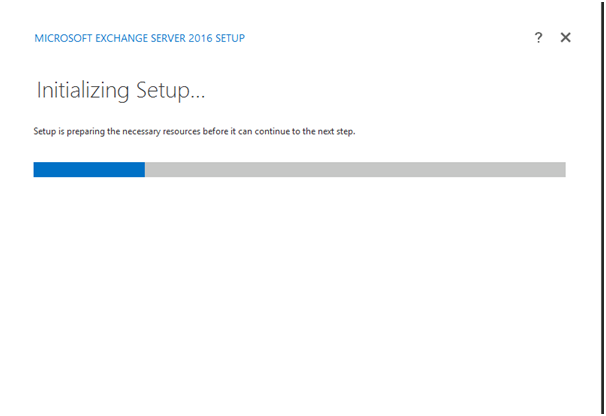Click the Microsoft Exchange Server 2016 Setup title
Viewport: 606px width, 416px height.
click(x=140, y=38)
